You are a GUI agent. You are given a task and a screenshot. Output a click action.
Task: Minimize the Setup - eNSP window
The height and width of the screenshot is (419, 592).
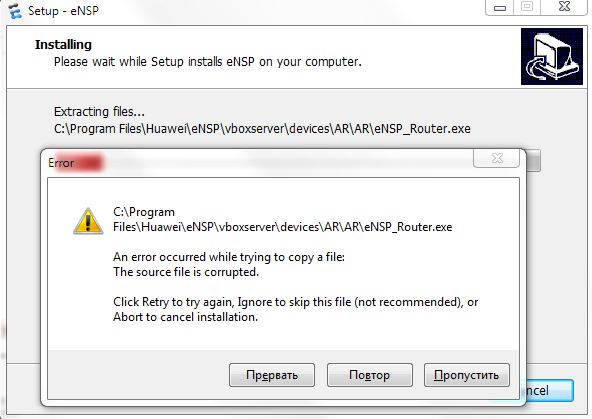tap(500, 7)
